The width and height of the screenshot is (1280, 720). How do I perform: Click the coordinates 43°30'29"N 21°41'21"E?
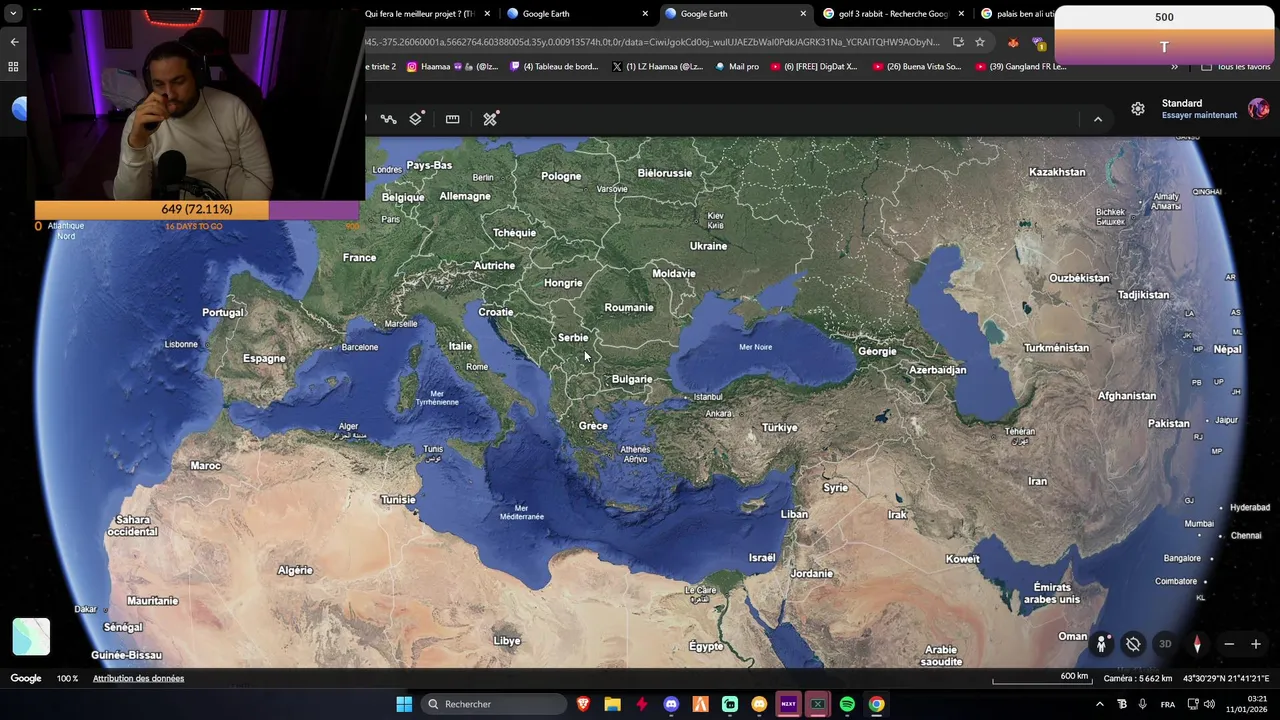point(1226,678)
